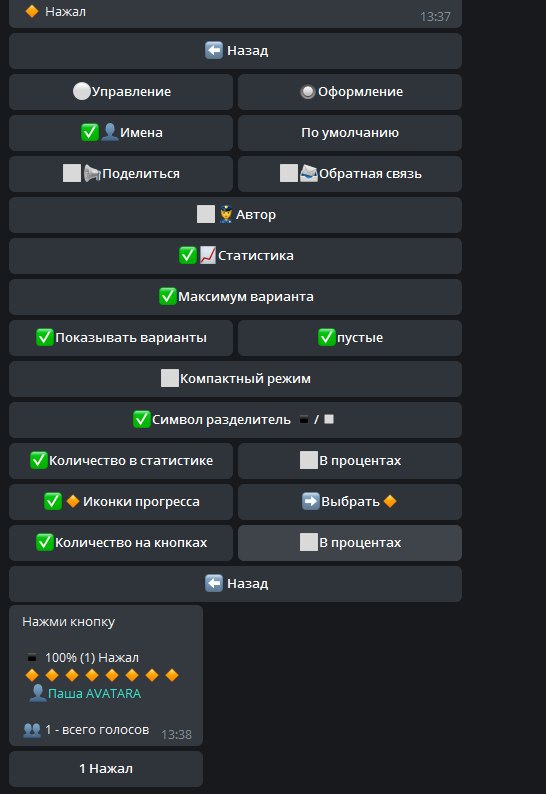The height and width of the screenshot is (794, 546).
Task: Click the right arrow icon on Выбрать
Action: pyautogui.click(x=310, y=501)
